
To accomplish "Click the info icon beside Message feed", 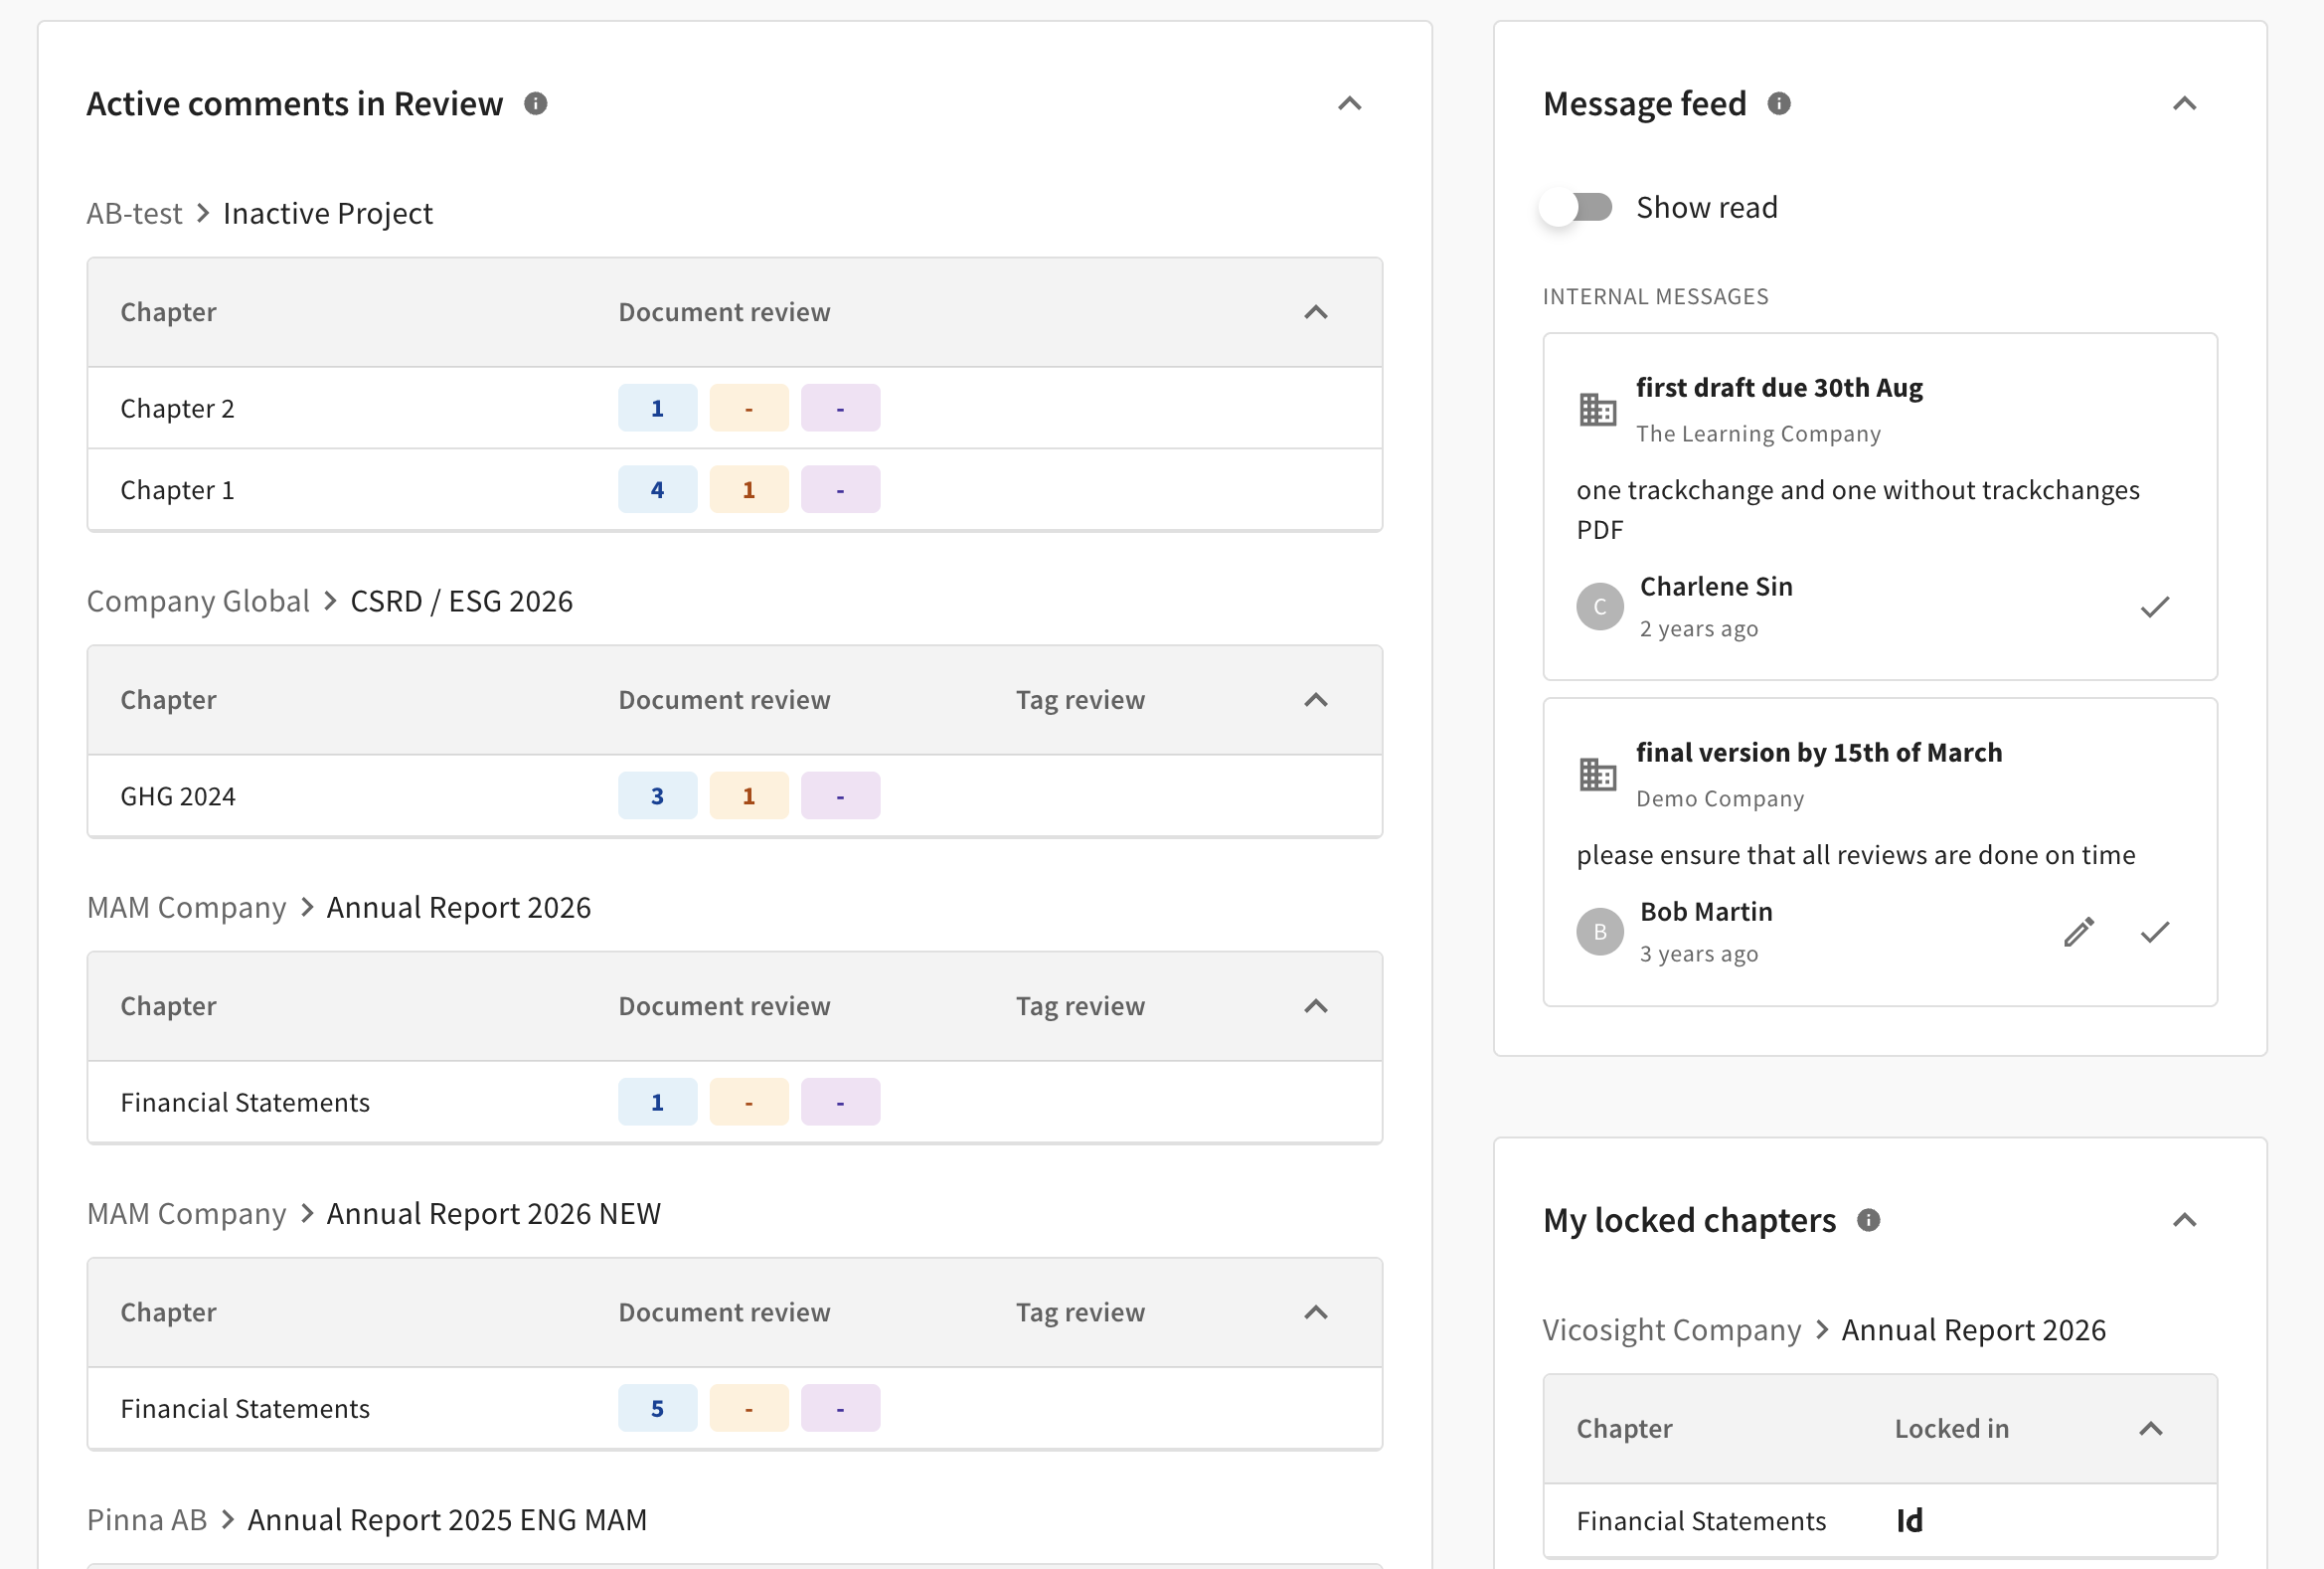I will pyautogui.click(x=1779, y=104).
